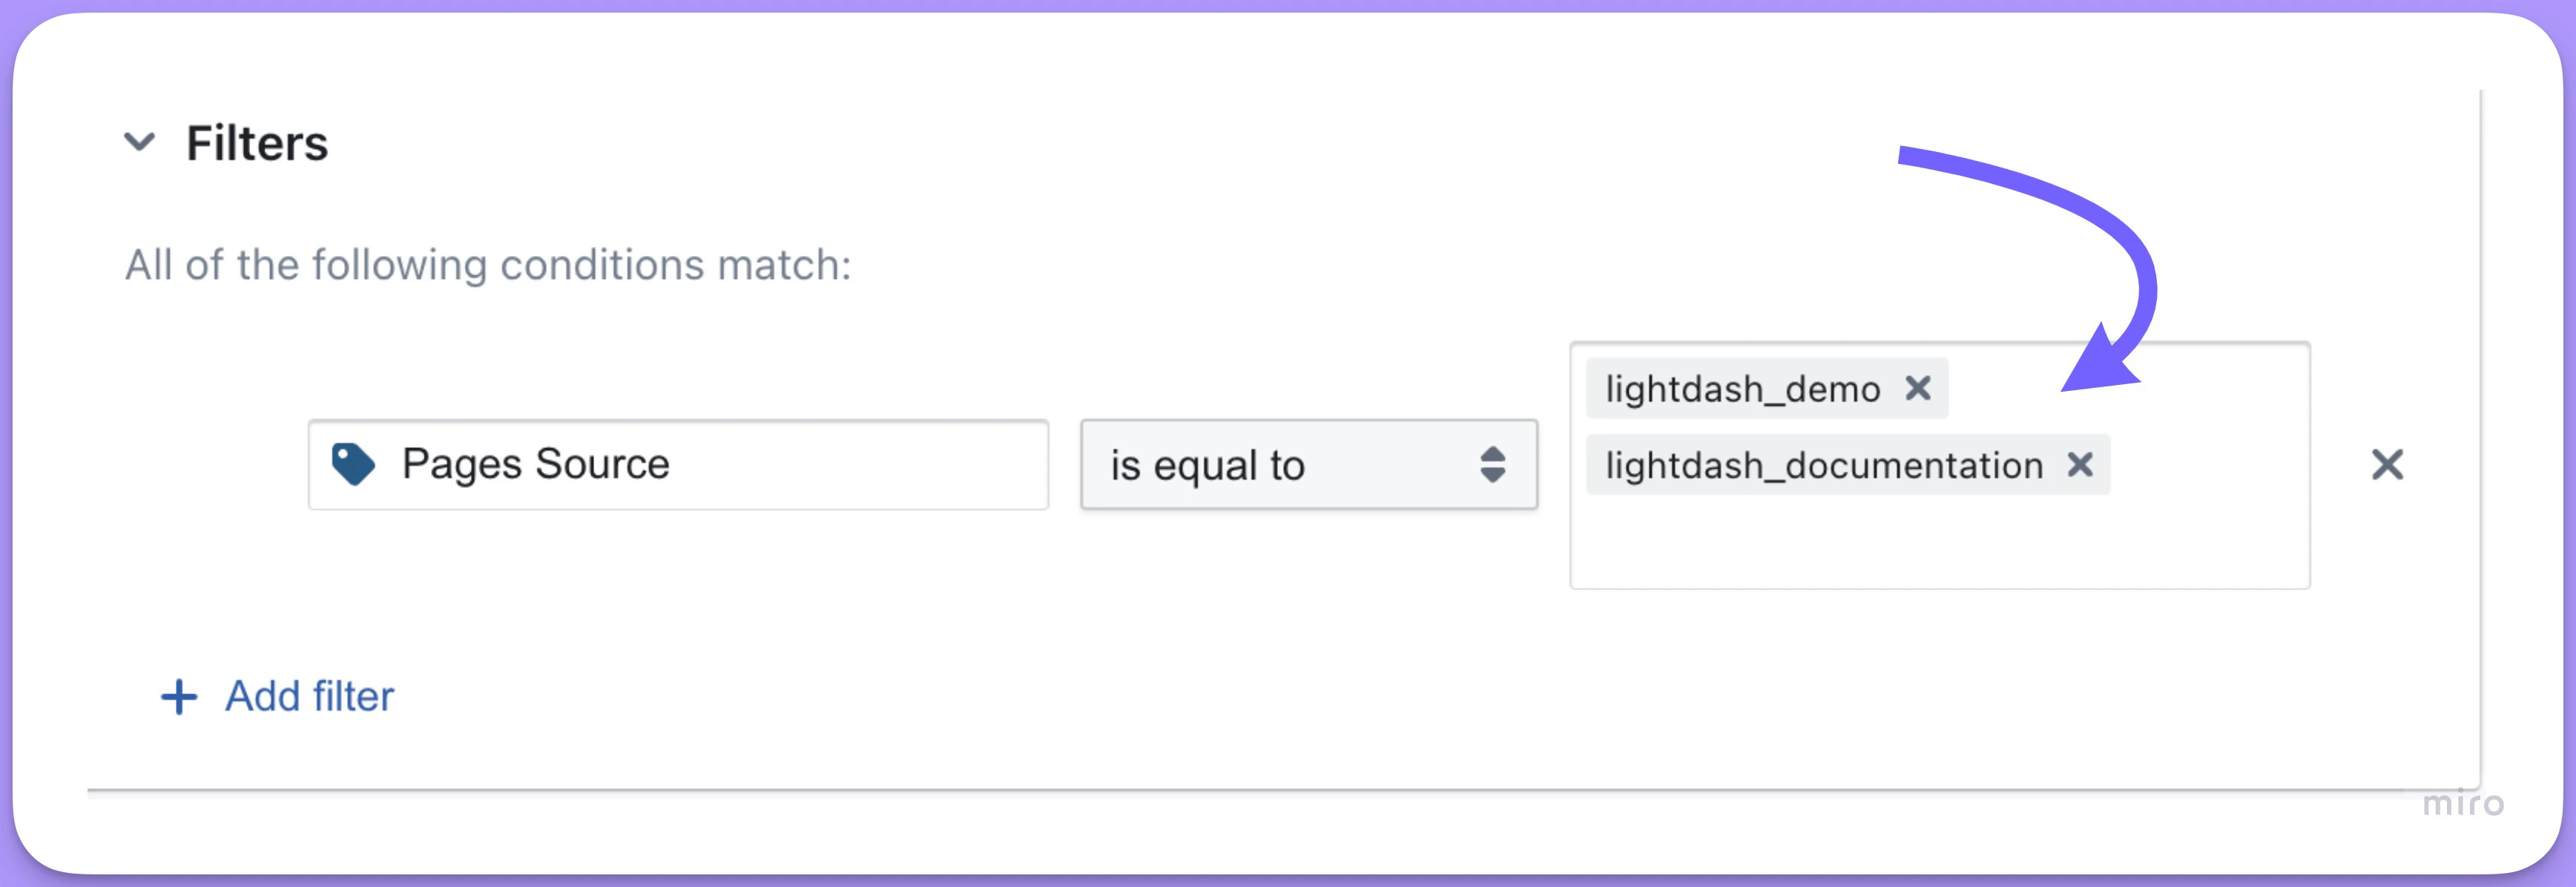Click the arrowhead pointing at values box
2576x887 pixels.
(x=2100, y=362)
